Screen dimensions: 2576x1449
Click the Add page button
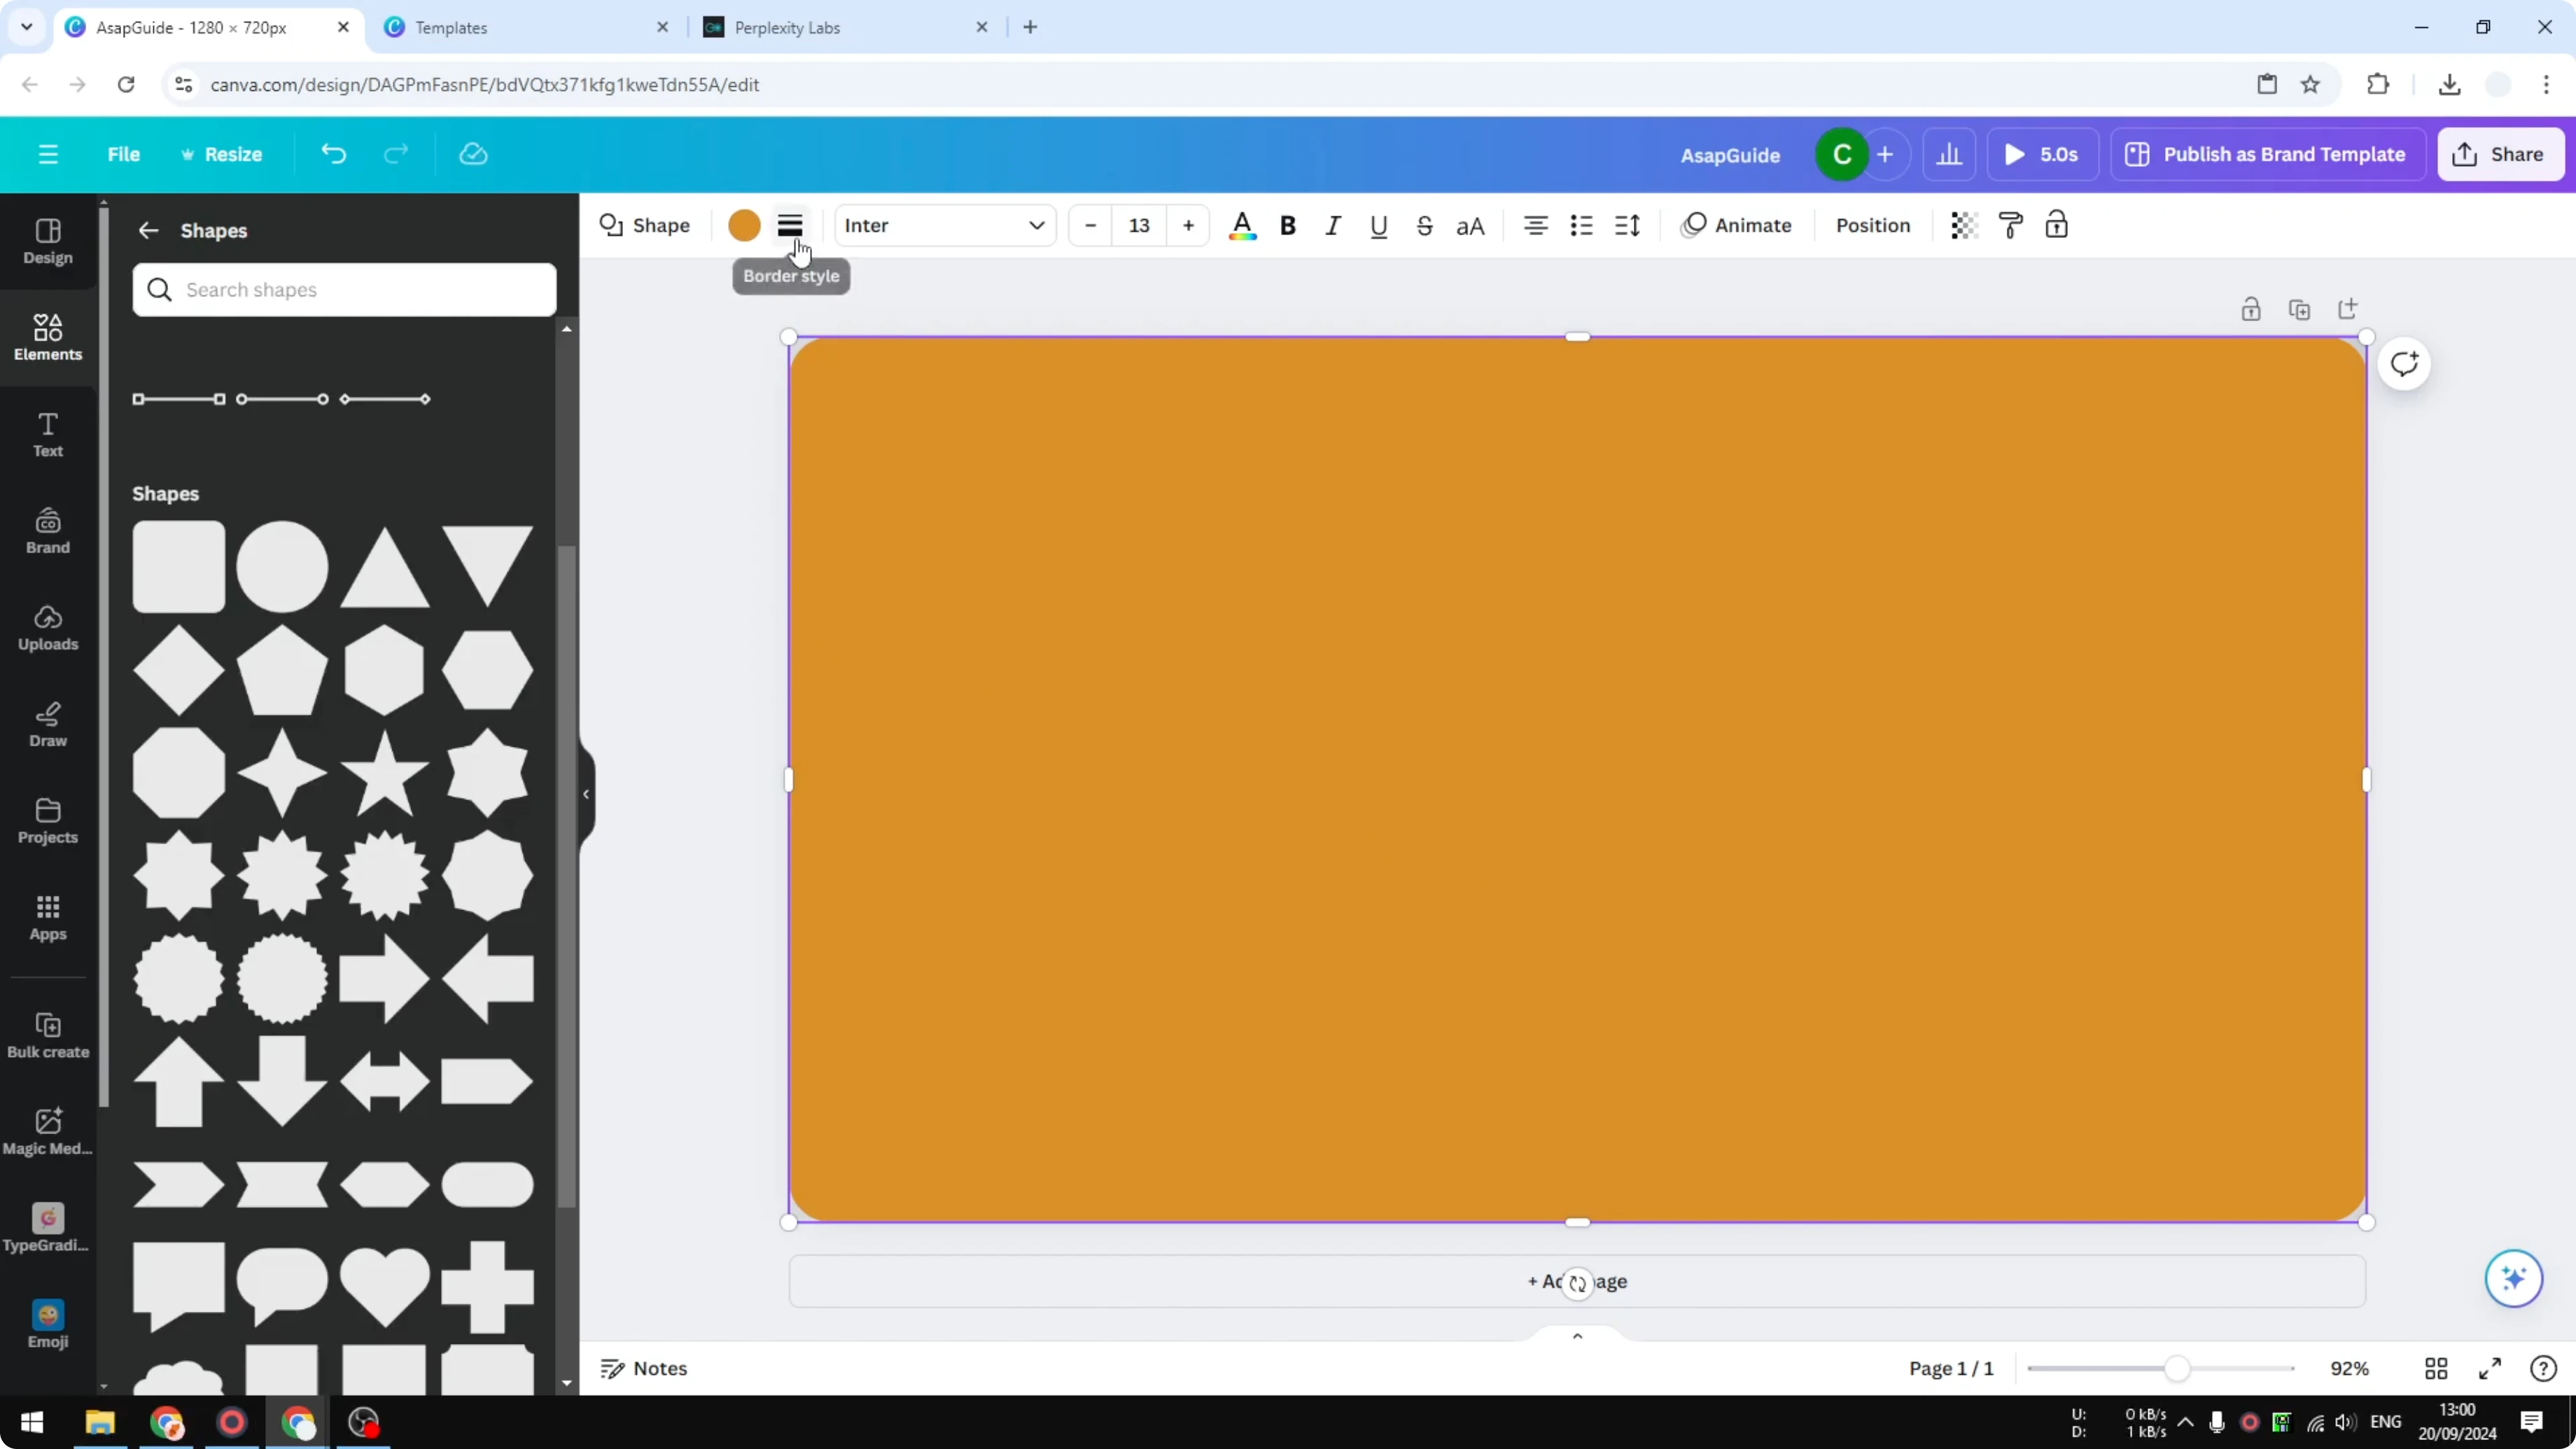(1577, 1281)
